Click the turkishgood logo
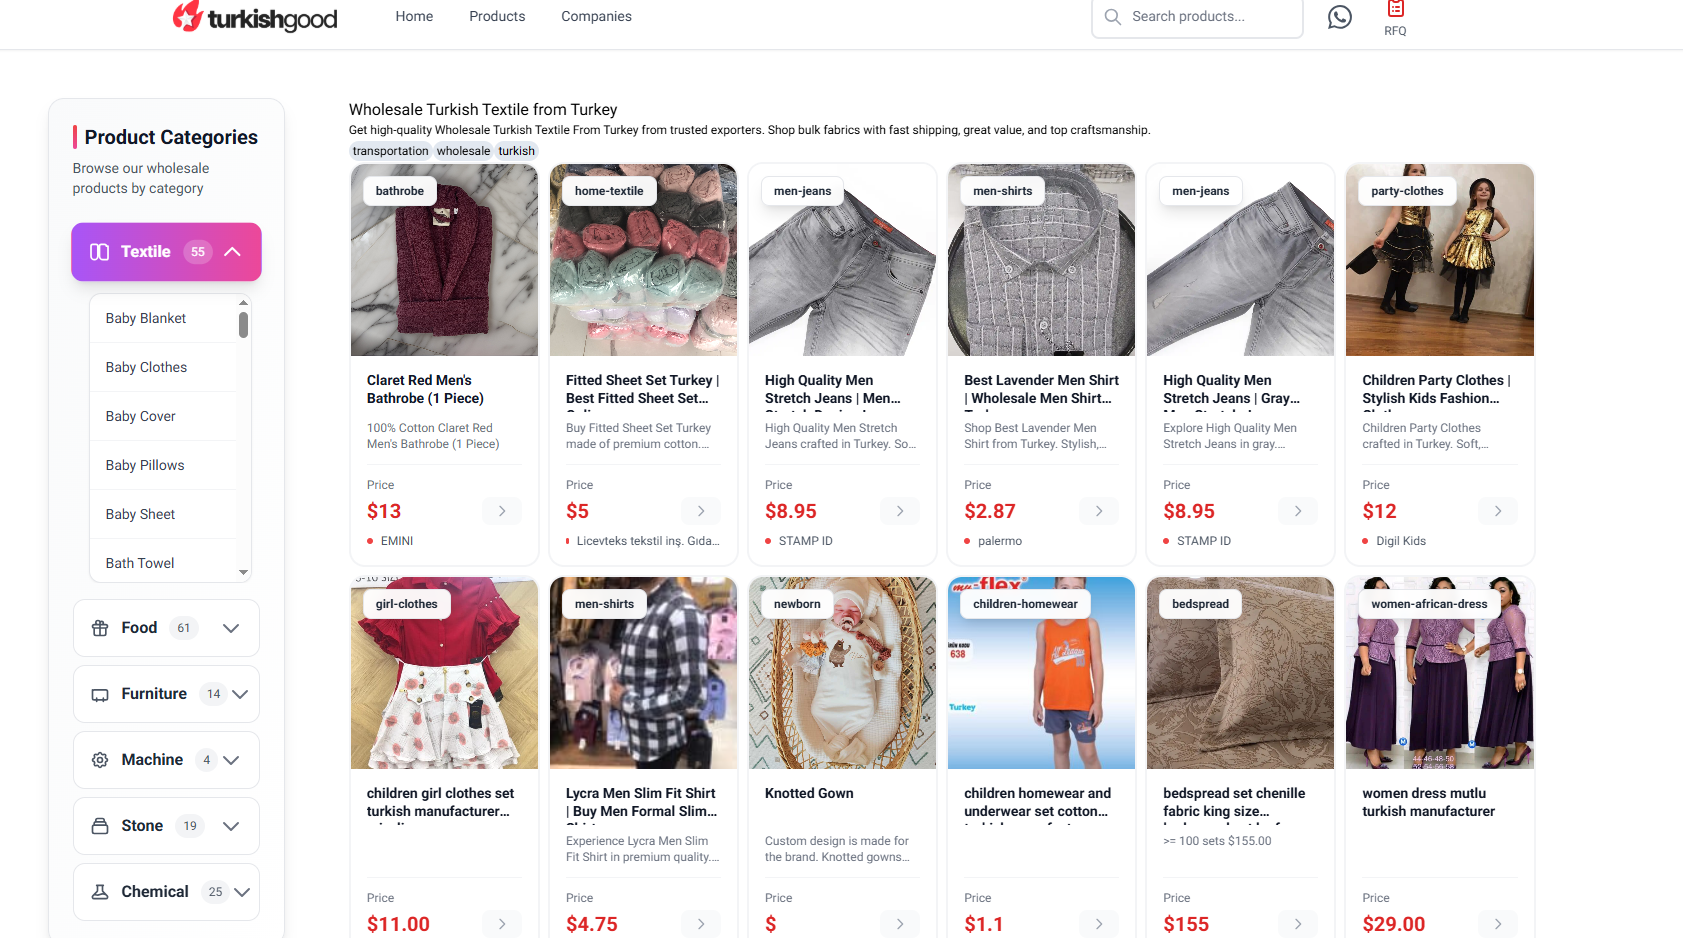Image resolution: width=1683 pixels, height=938 pixels. (256, 17)
